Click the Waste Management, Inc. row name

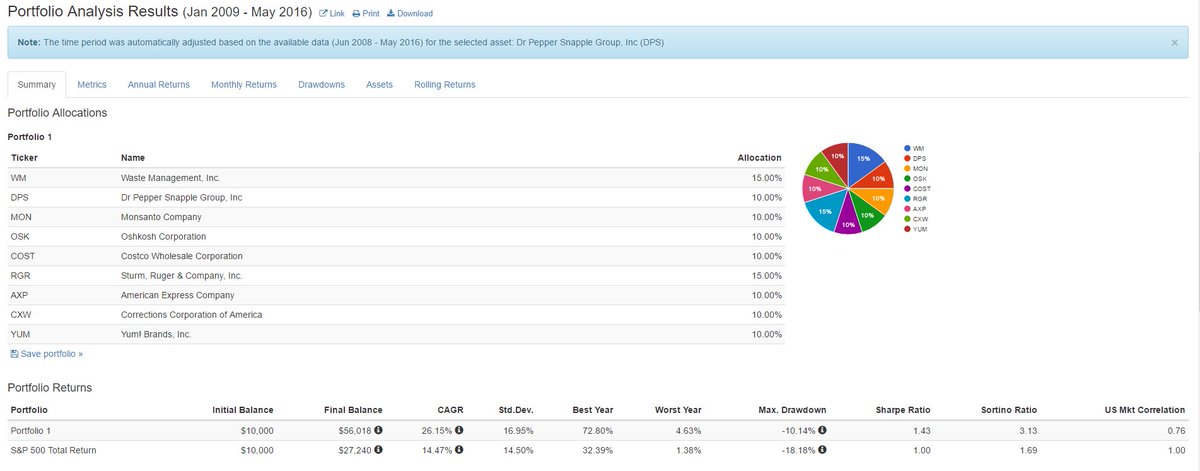pyautogui.click(x=170, y=178)
